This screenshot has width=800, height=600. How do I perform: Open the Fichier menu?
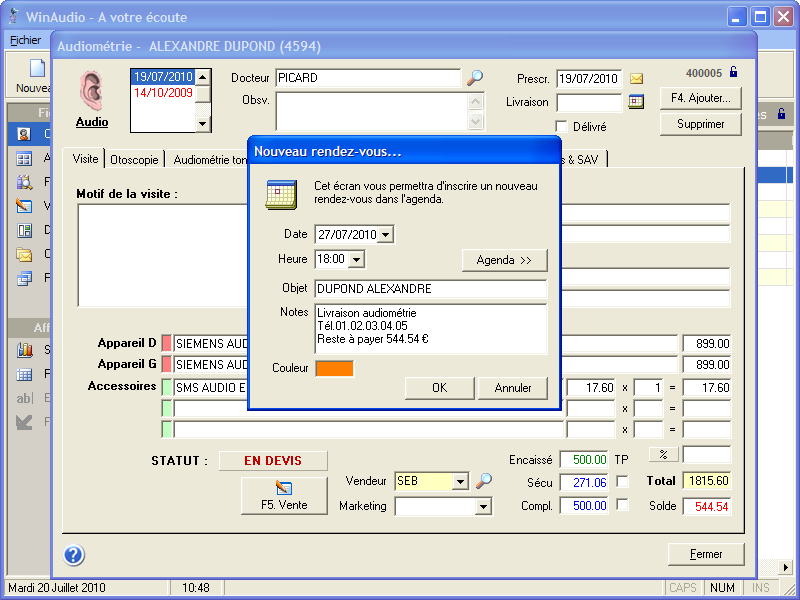click(x=25, y=41)
